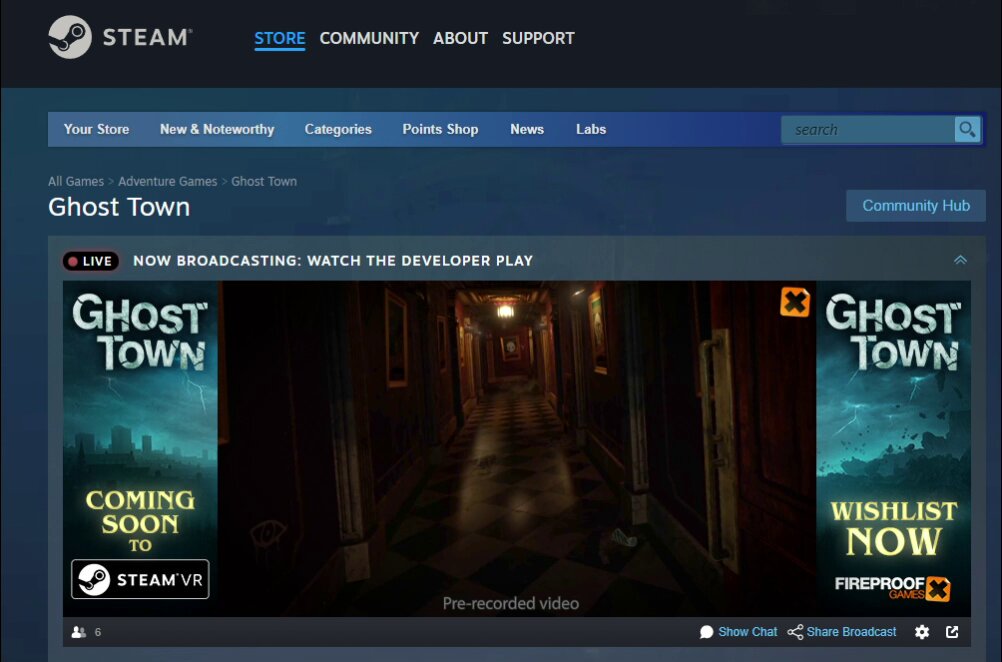
Task: Click the viewers count icon
Action: [79, 632]
